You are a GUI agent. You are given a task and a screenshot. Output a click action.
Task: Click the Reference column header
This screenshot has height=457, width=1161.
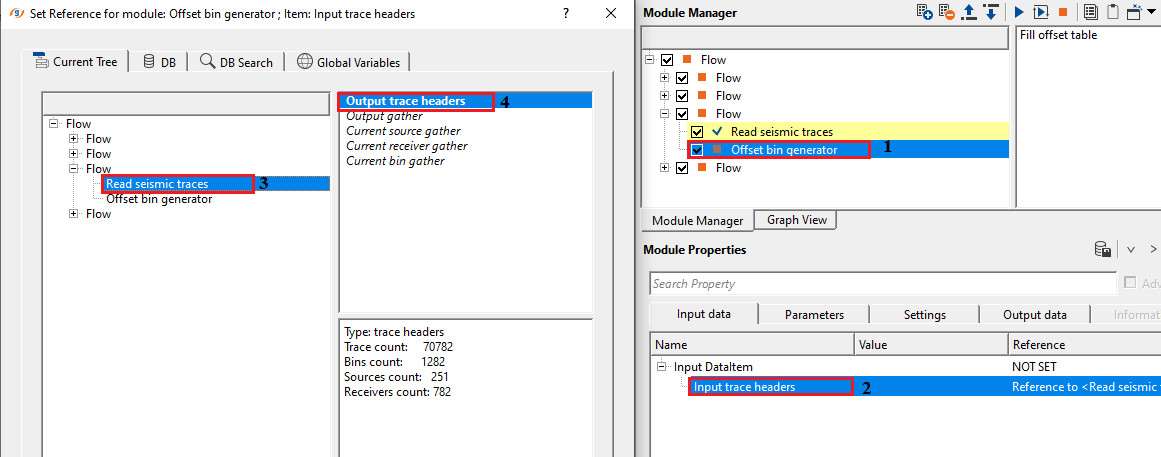click(1084, 344)
